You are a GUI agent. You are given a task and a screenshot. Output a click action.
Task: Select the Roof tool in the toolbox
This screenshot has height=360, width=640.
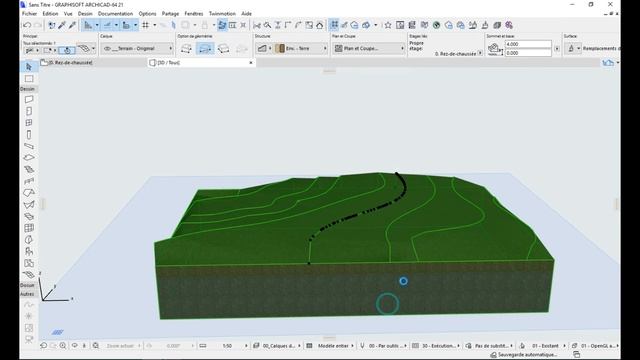click(x=29, y=193)
